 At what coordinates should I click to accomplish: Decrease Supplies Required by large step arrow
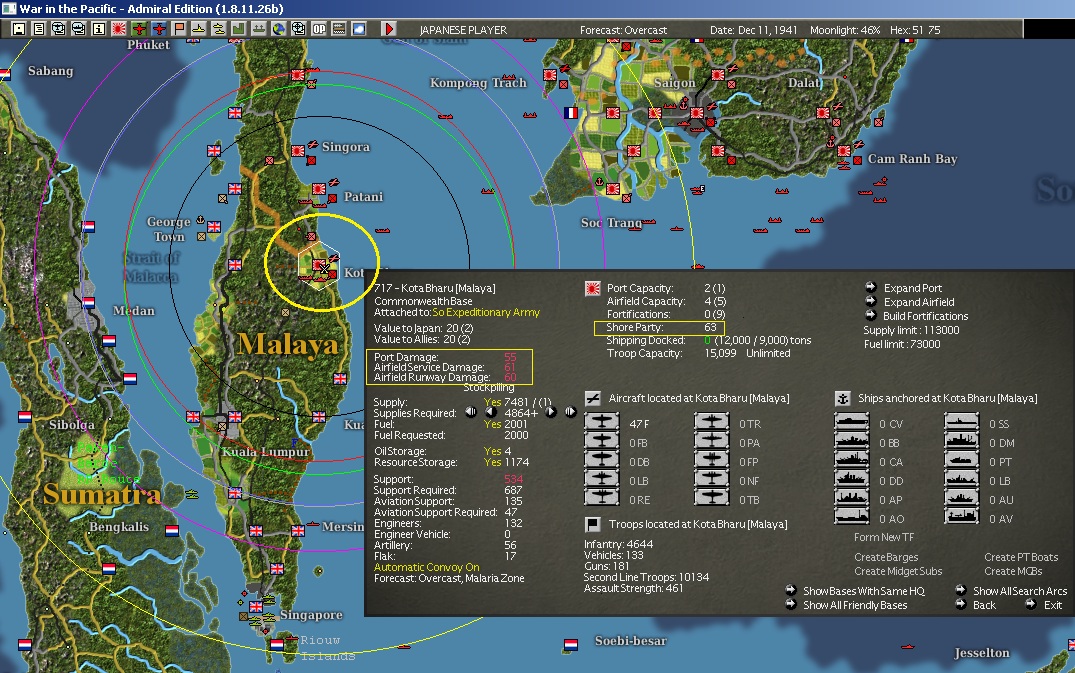point(470,412)
